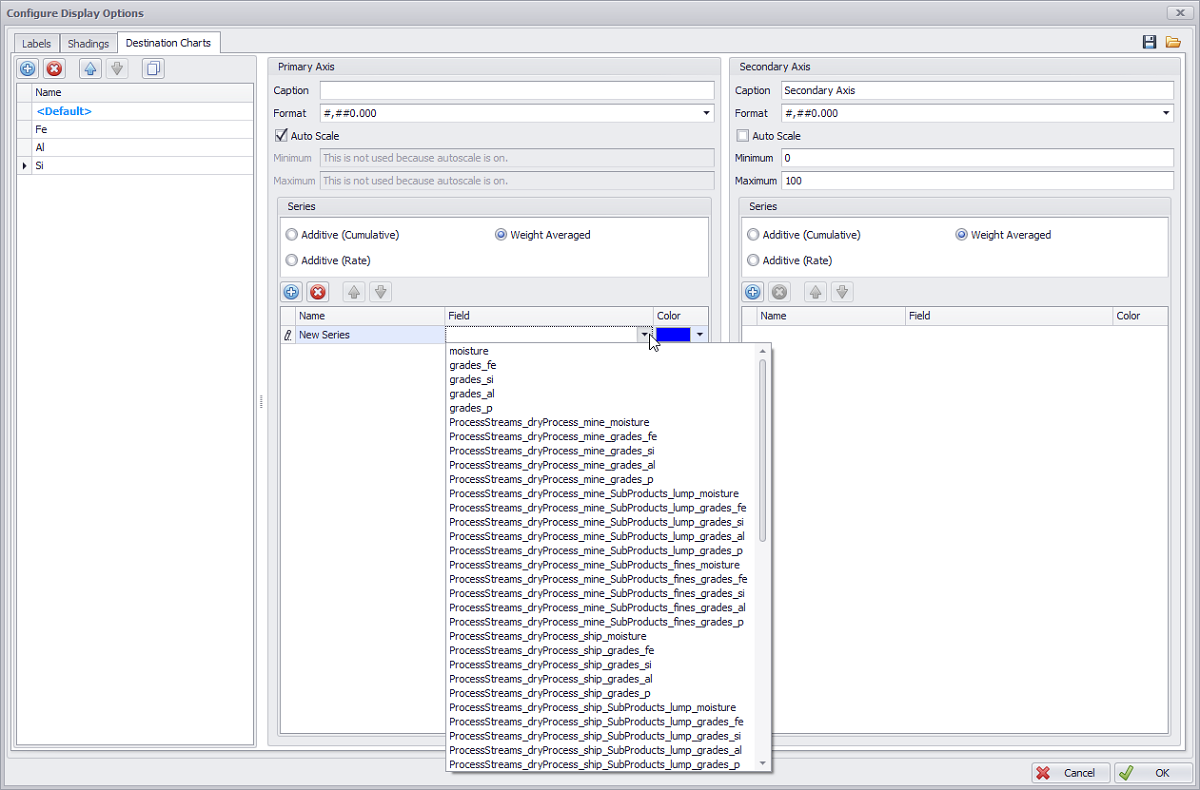The height and width of the screenshot is (790, 1200).
Task: Pick ProcessStreams_dryProcess_mine_SubProducts_fines_moisture field
Action: click(595, 565)
